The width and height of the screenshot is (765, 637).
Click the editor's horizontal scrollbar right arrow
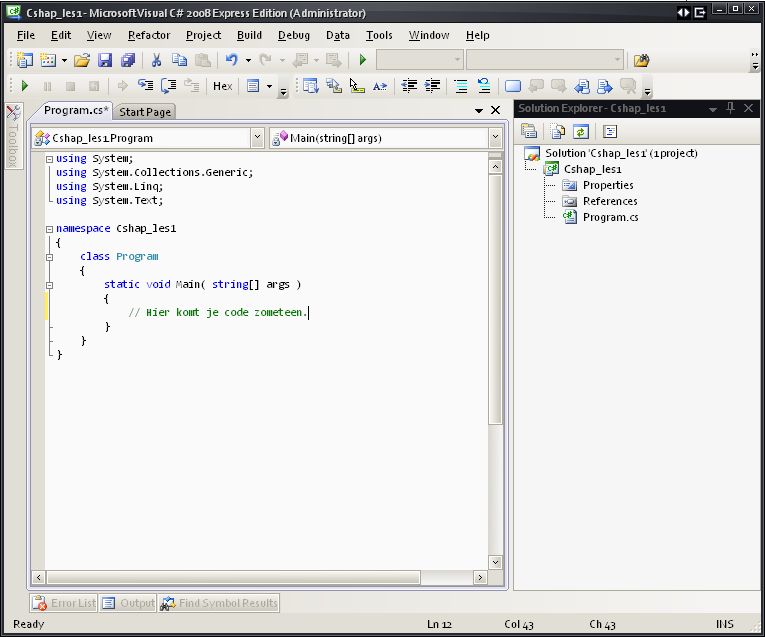[x=480, y=578]
